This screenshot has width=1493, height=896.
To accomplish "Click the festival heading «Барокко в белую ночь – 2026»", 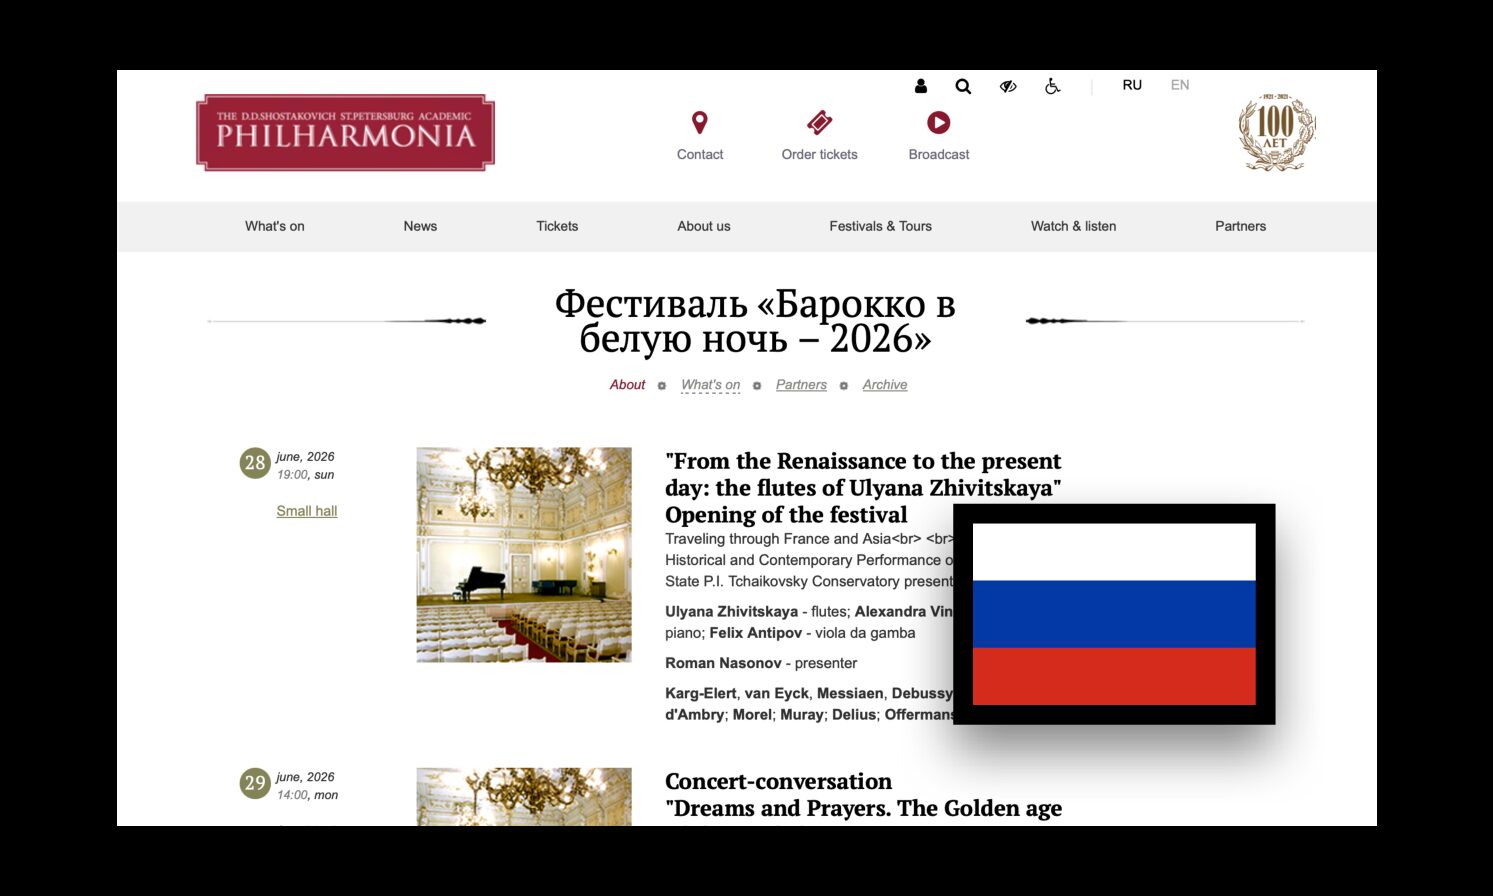I will (755, 321).
